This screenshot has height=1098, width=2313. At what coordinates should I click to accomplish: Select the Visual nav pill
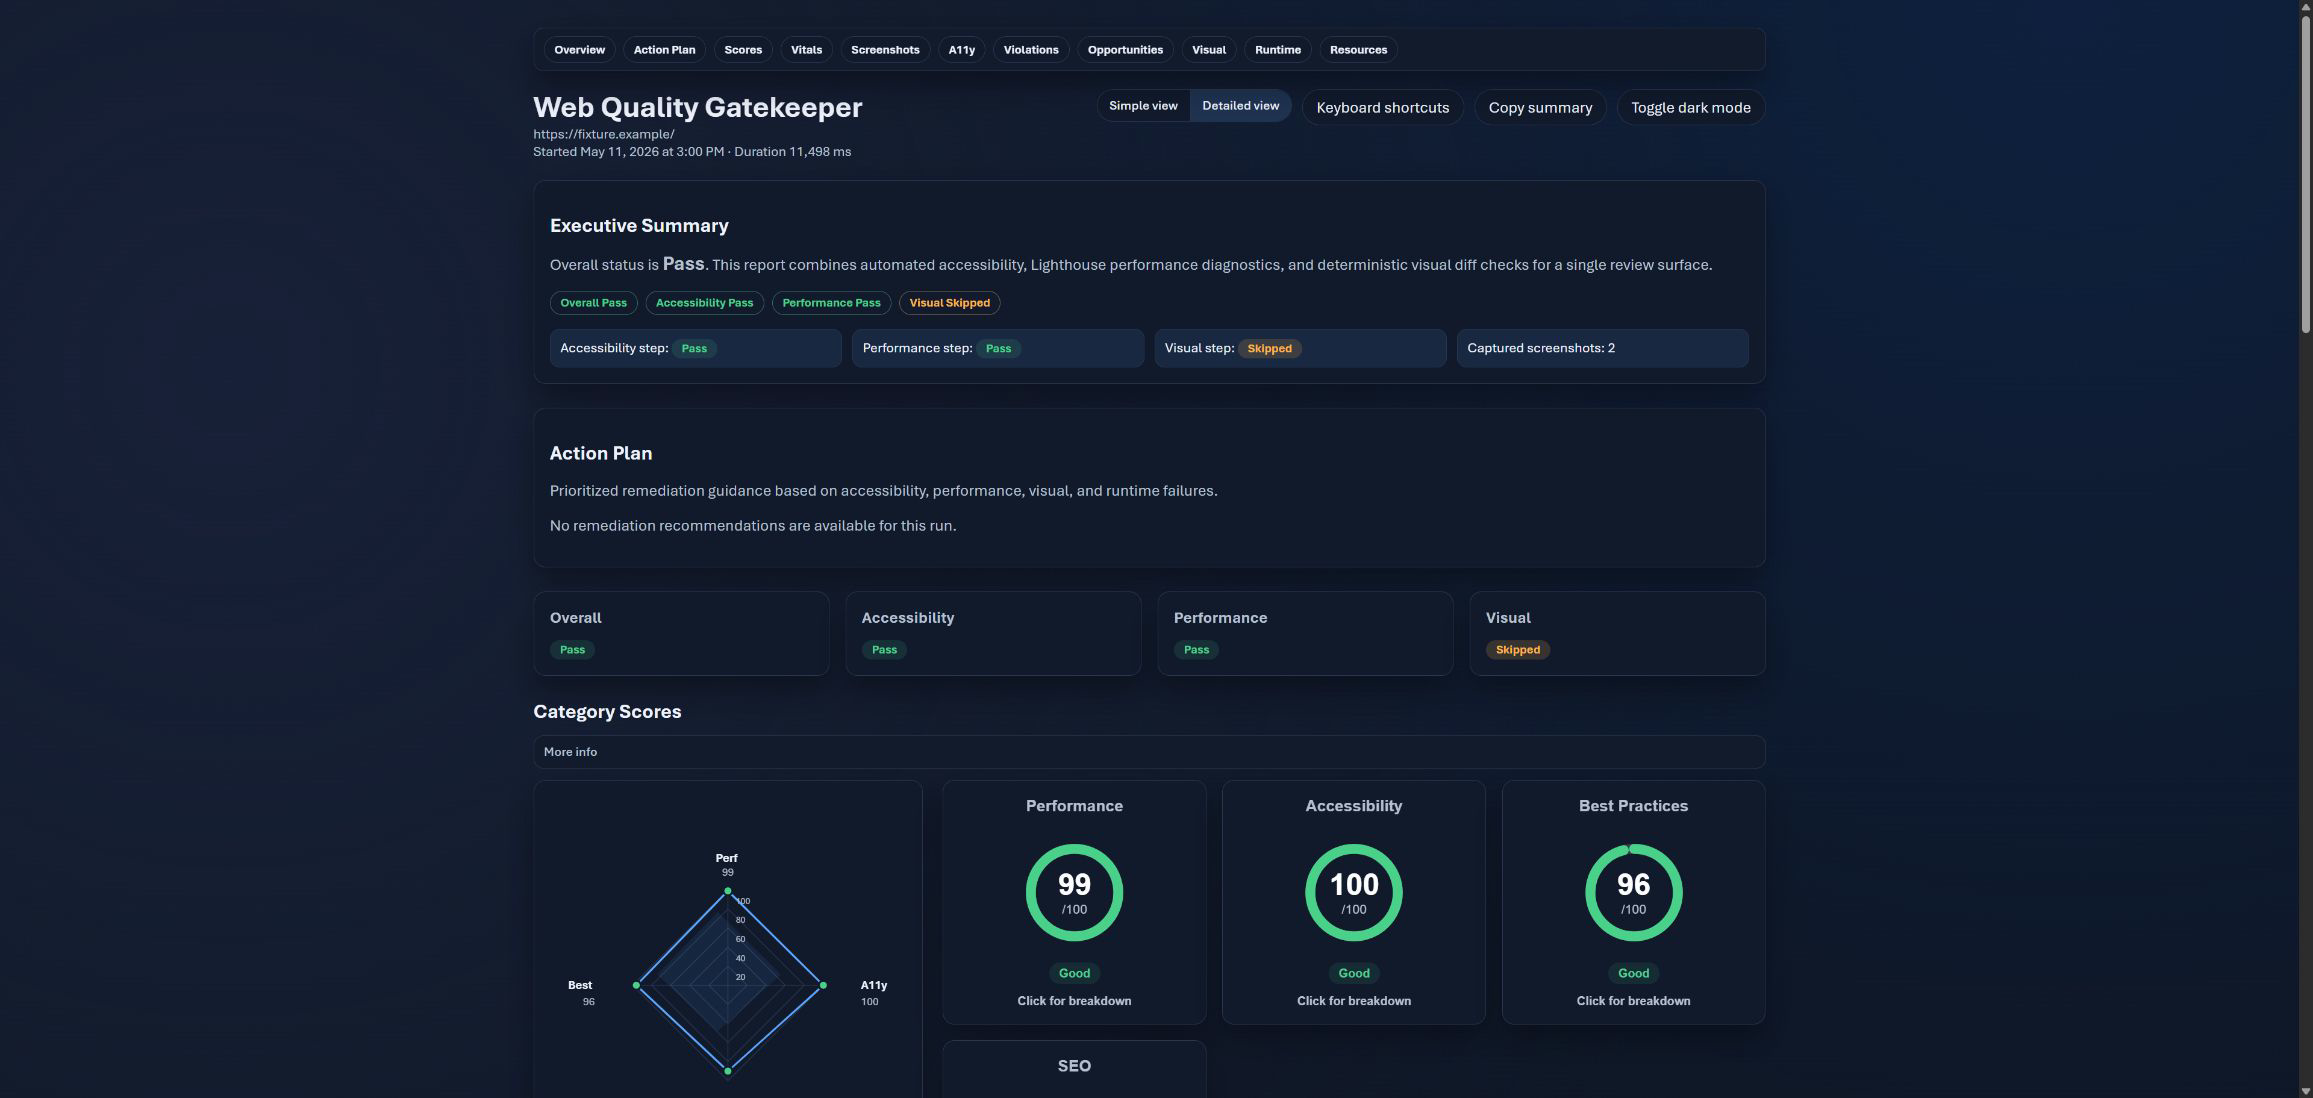click(1209, 50)
